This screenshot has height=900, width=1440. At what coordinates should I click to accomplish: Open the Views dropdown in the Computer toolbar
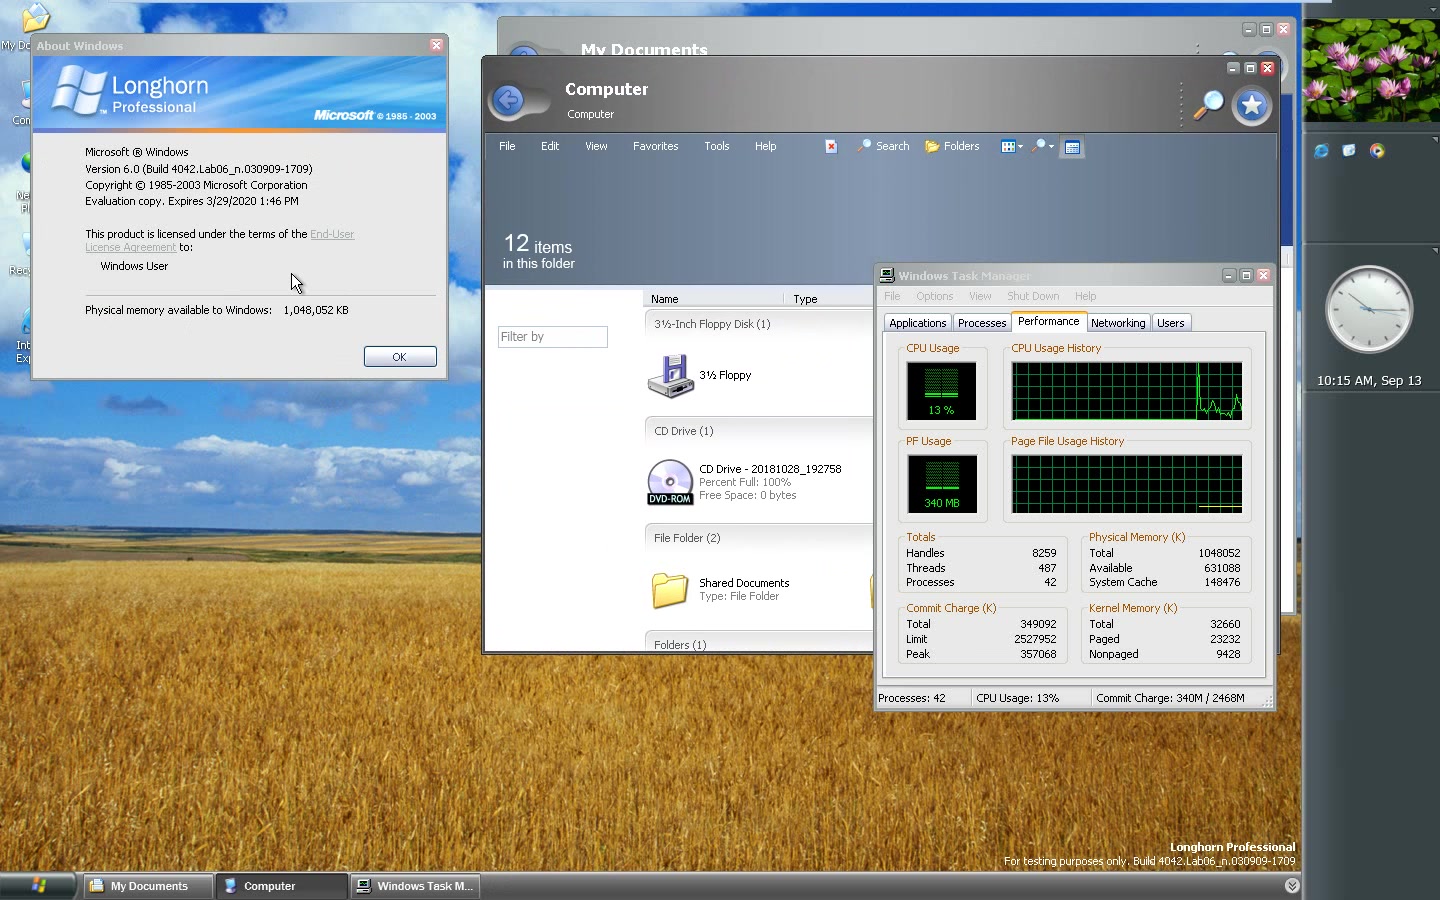click(x=1012, y=146)
